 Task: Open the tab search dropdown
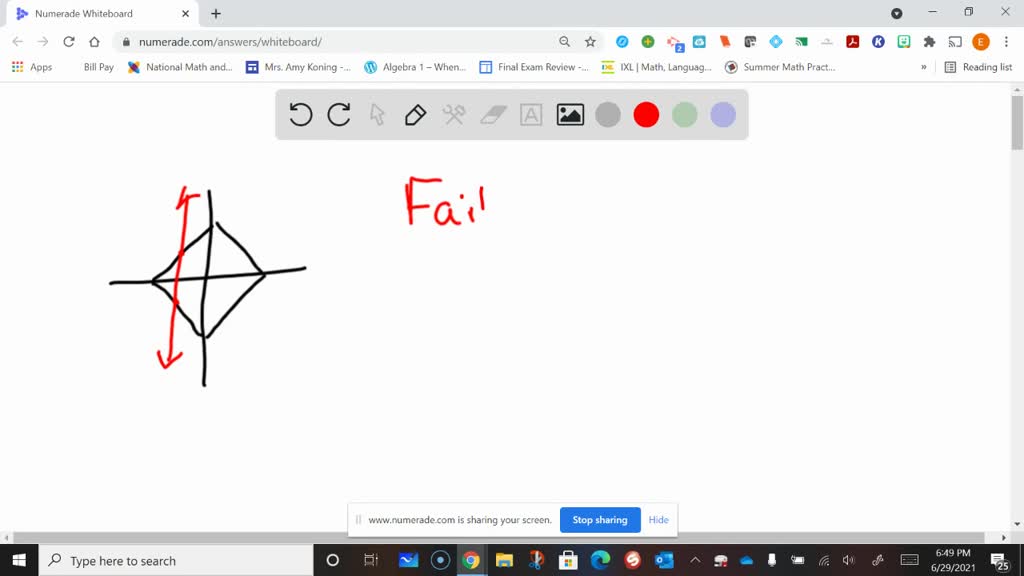click(897, 13)
